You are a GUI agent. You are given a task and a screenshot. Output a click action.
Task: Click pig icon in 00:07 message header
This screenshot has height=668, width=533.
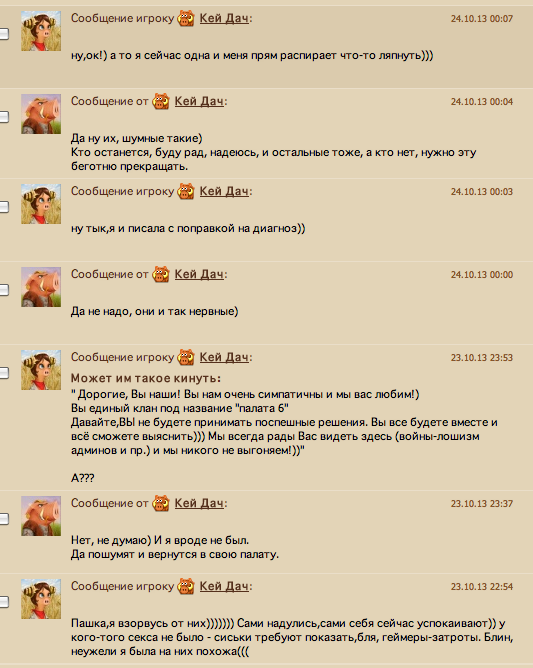186,18
